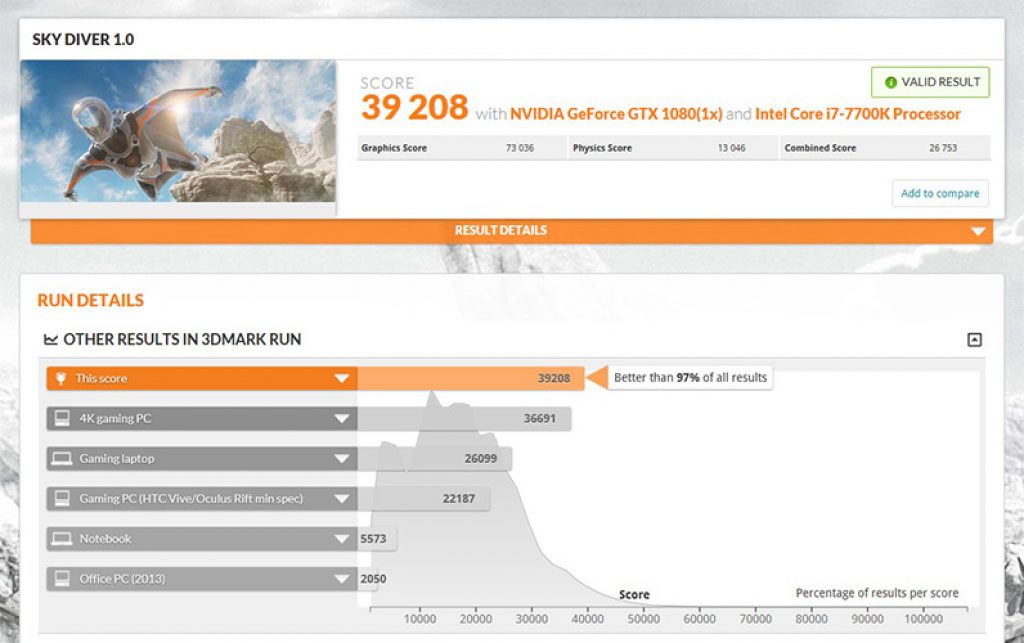Click the Graphics Score value 73 036
Image resolution: width=1024 pixels, height=643 pixels.
tap(519, 148)
